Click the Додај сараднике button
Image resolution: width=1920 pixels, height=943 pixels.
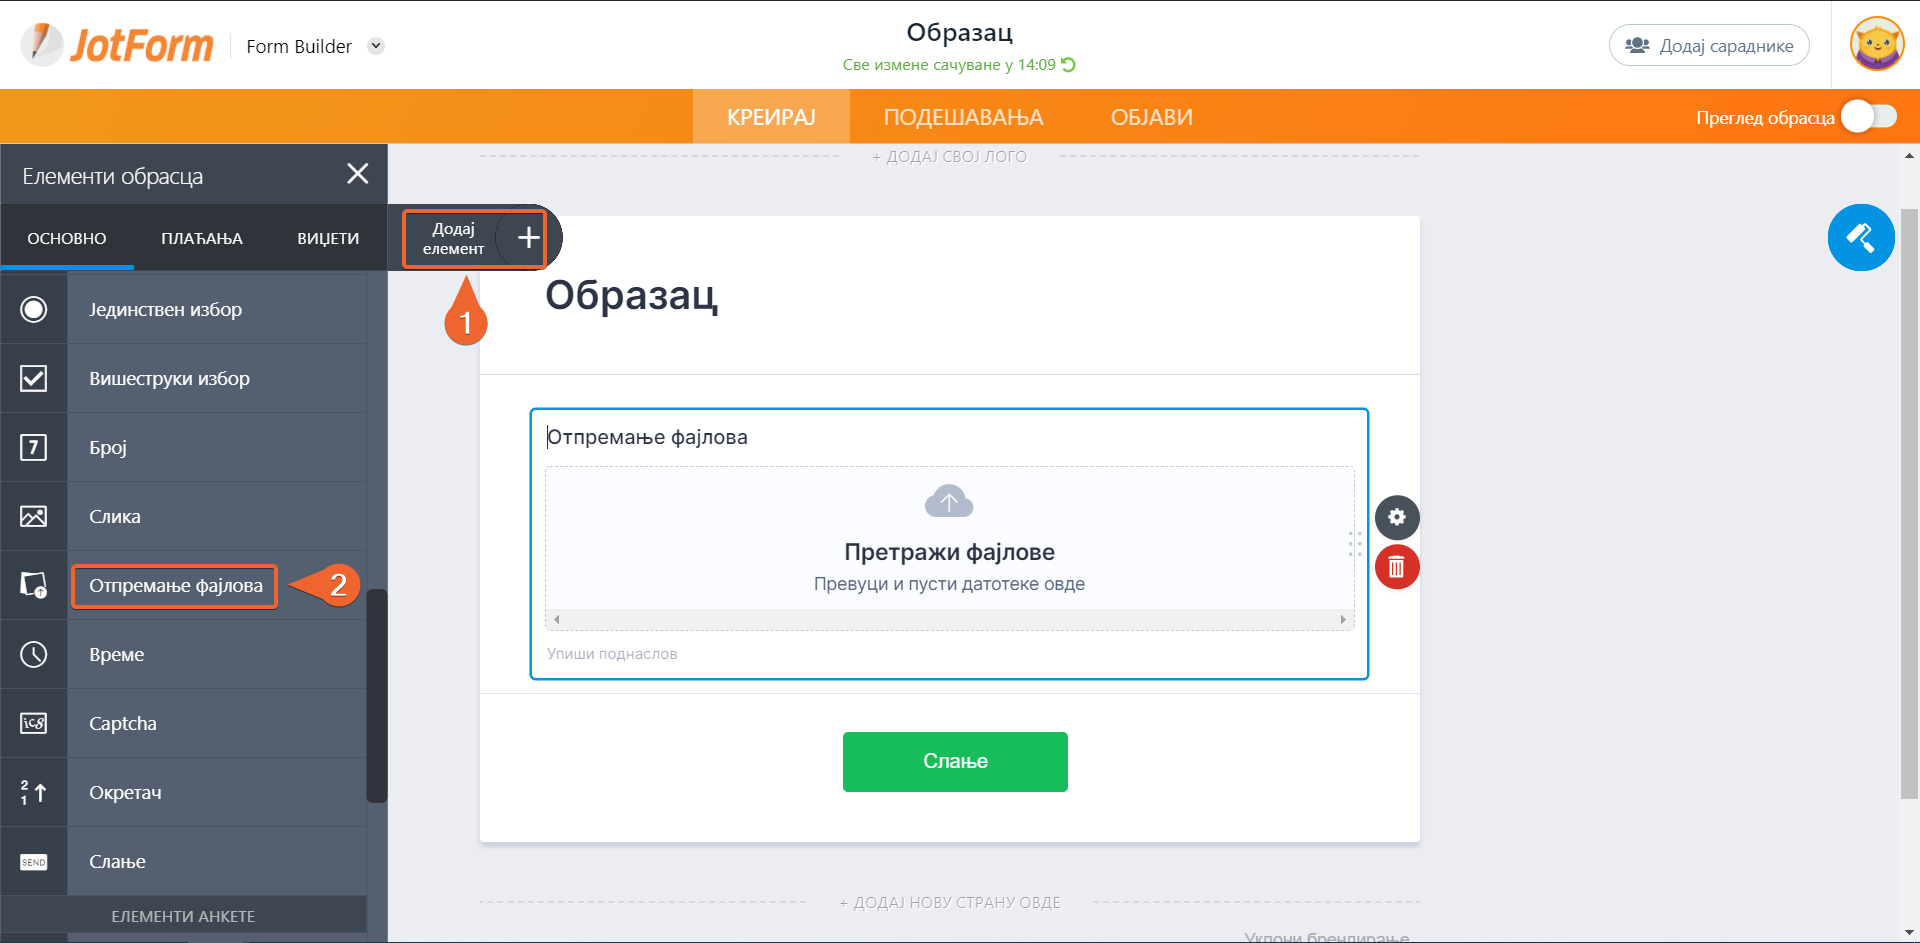coord(1708,46)
